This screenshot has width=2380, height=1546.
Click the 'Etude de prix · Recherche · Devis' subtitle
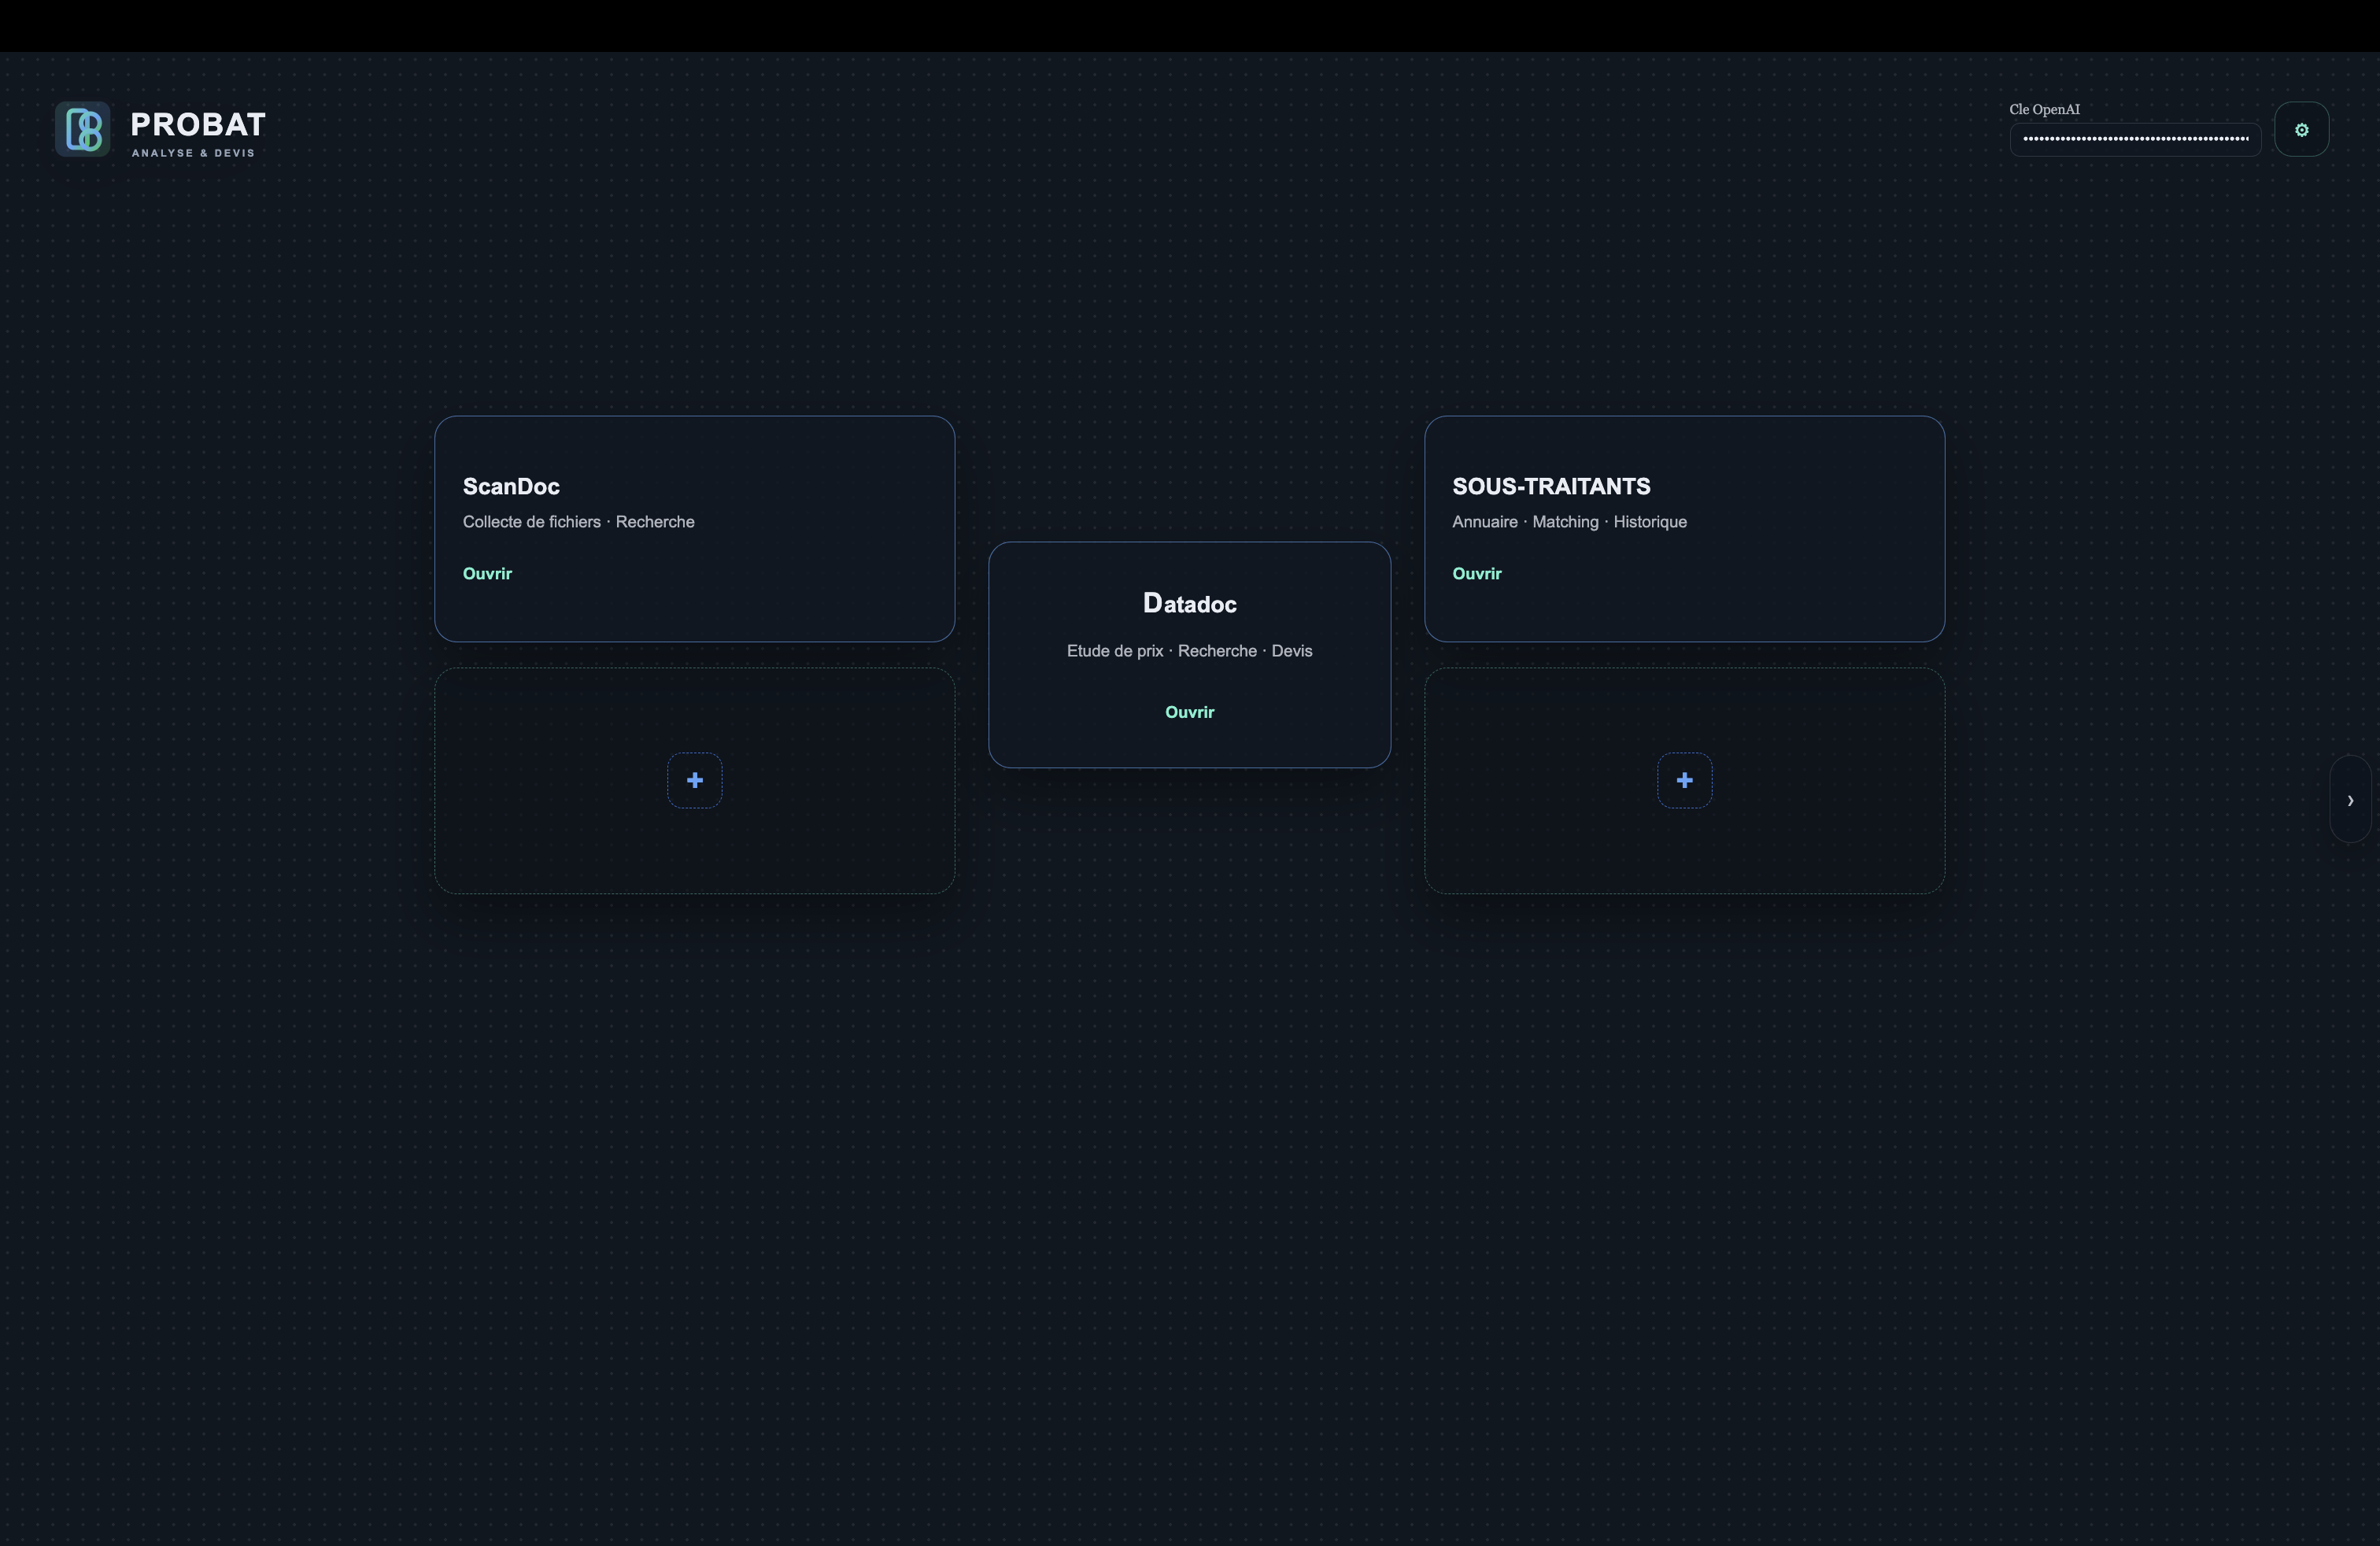coord(1189,651)
